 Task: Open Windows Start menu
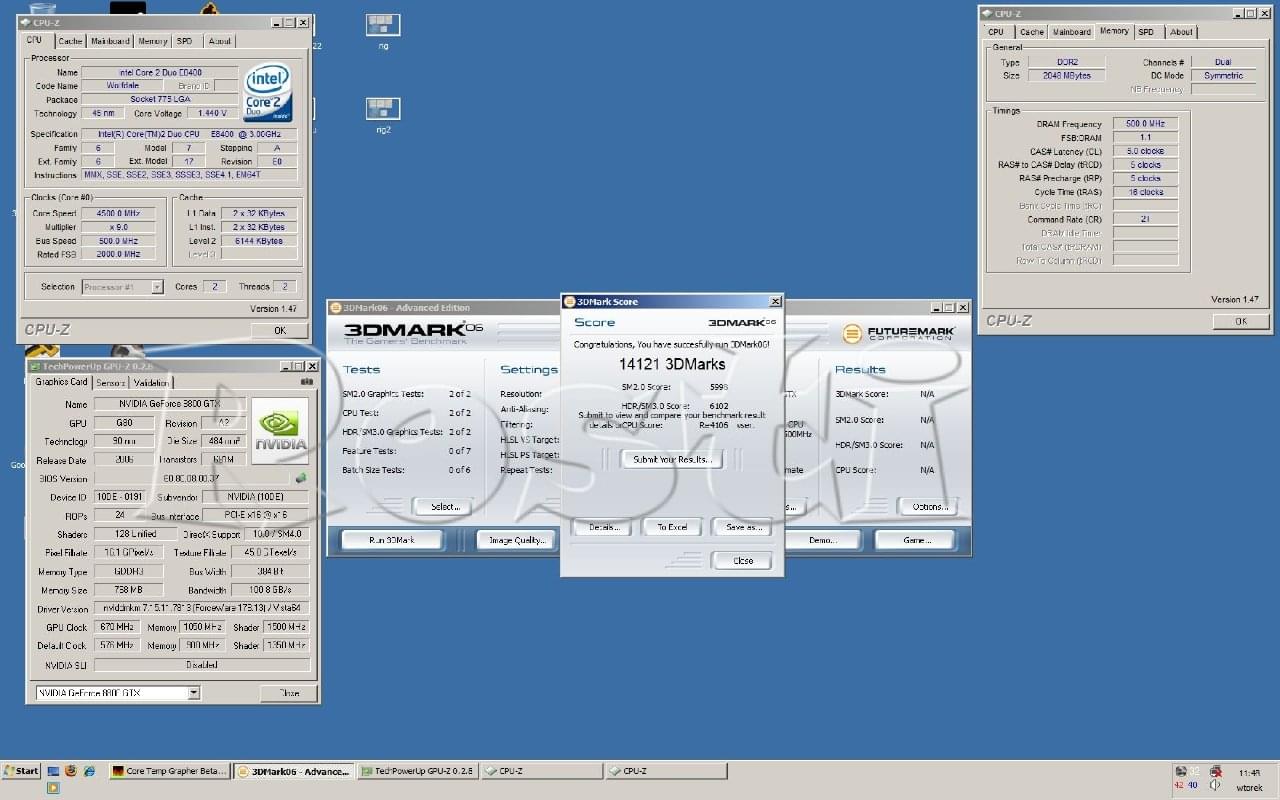[x=21, y=771]
